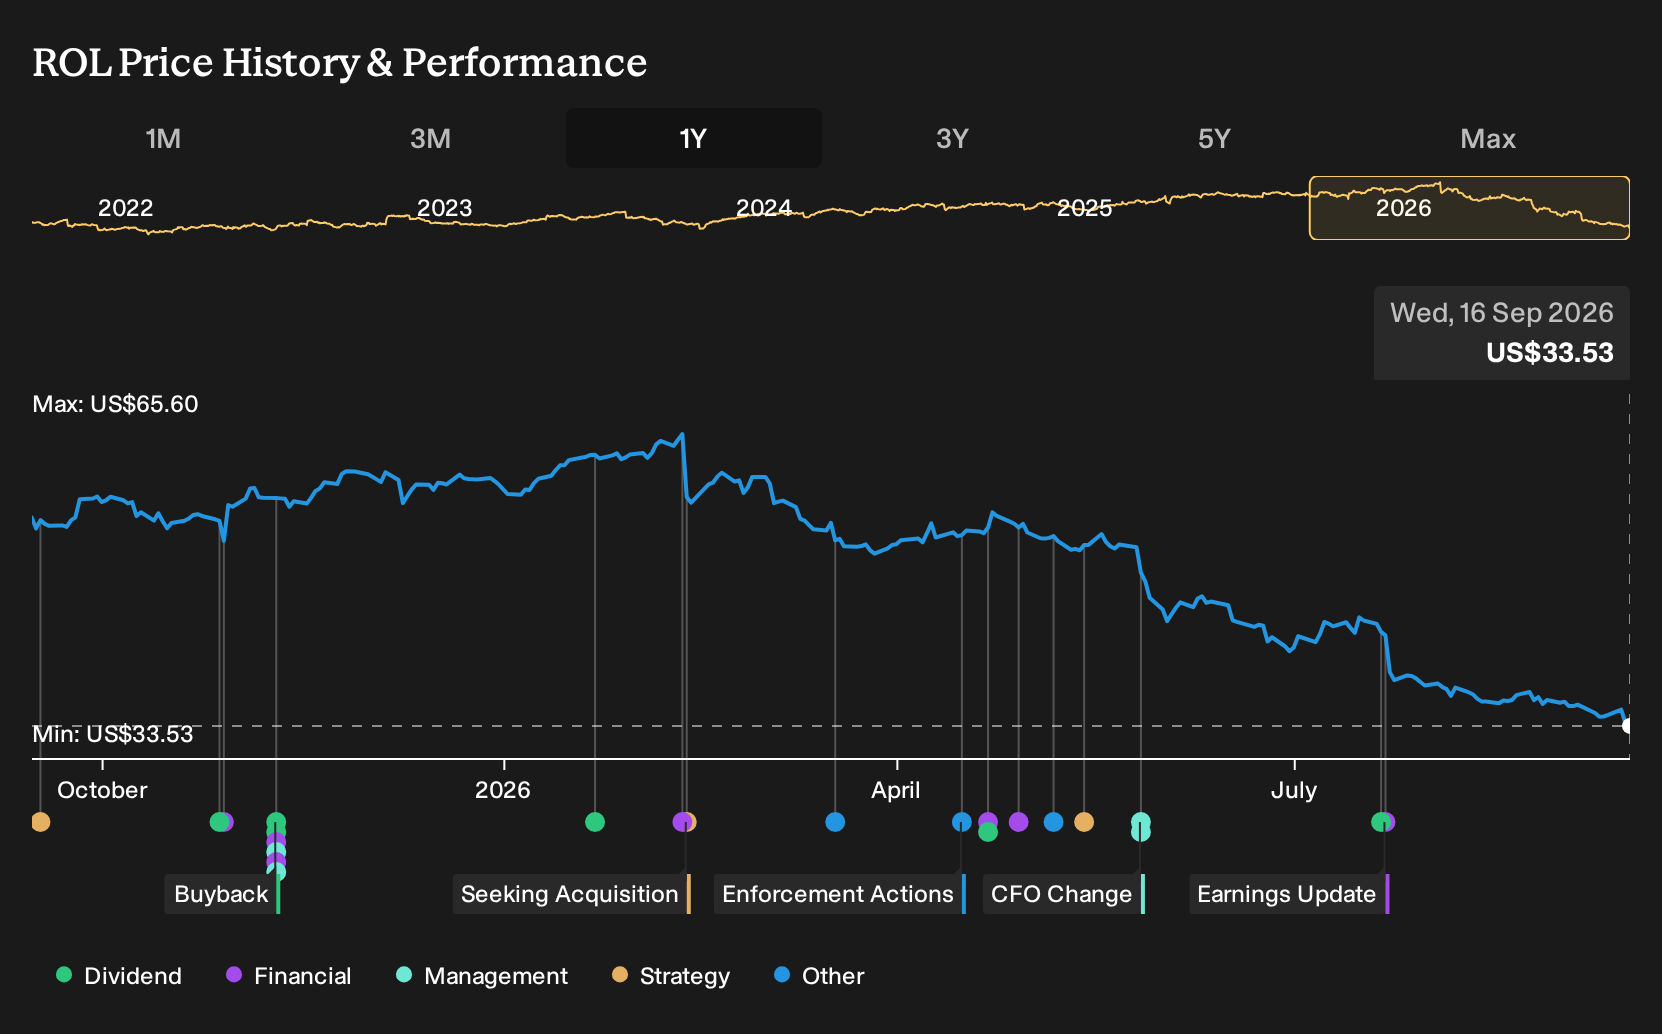Click the October axis label

(102, 790)
